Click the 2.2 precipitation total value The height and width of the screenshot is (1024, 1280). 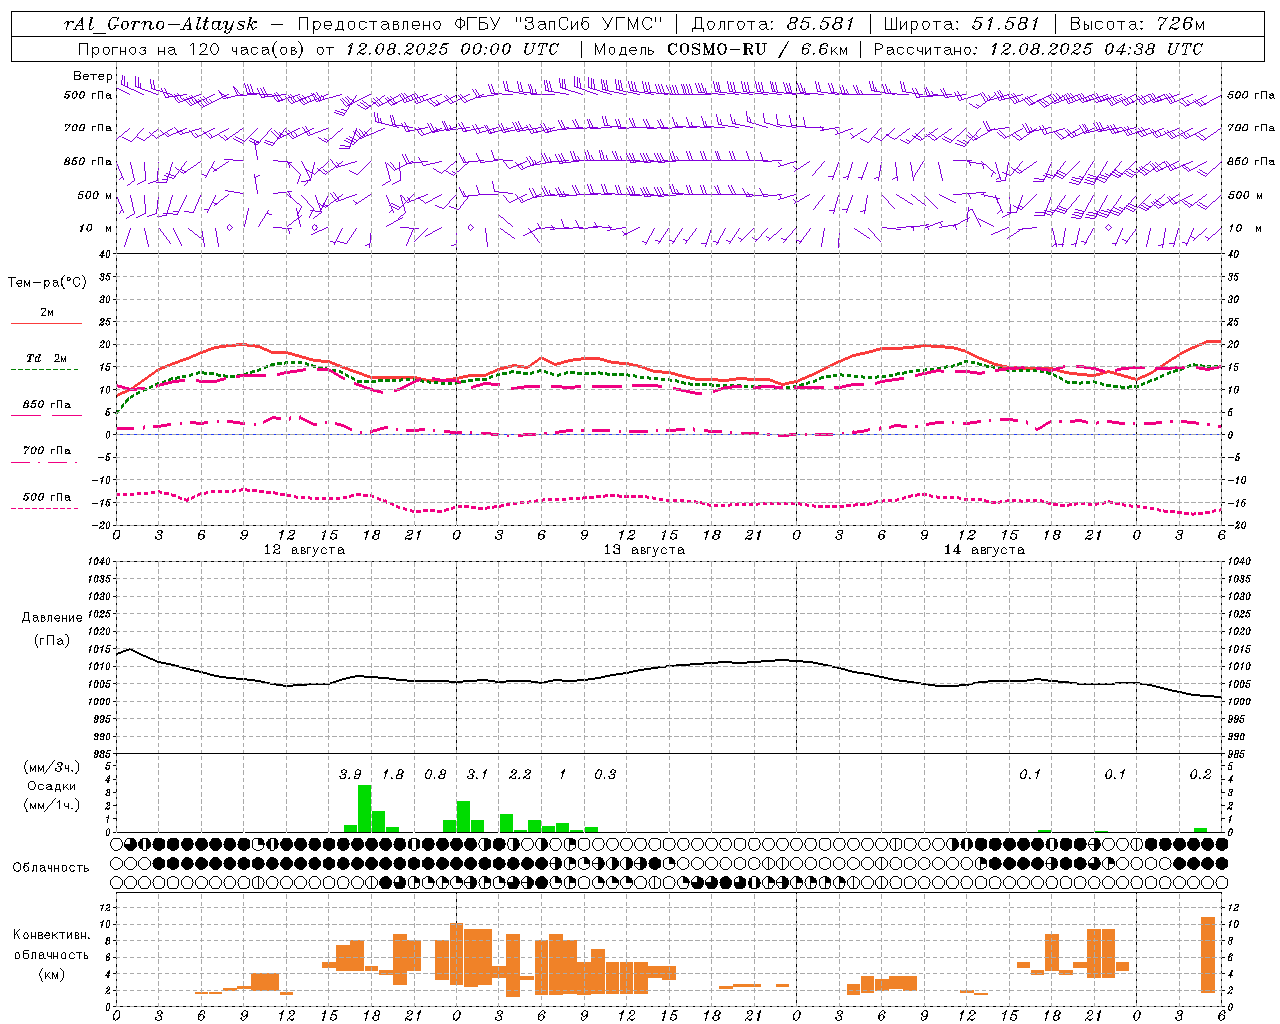coord(520,774)
